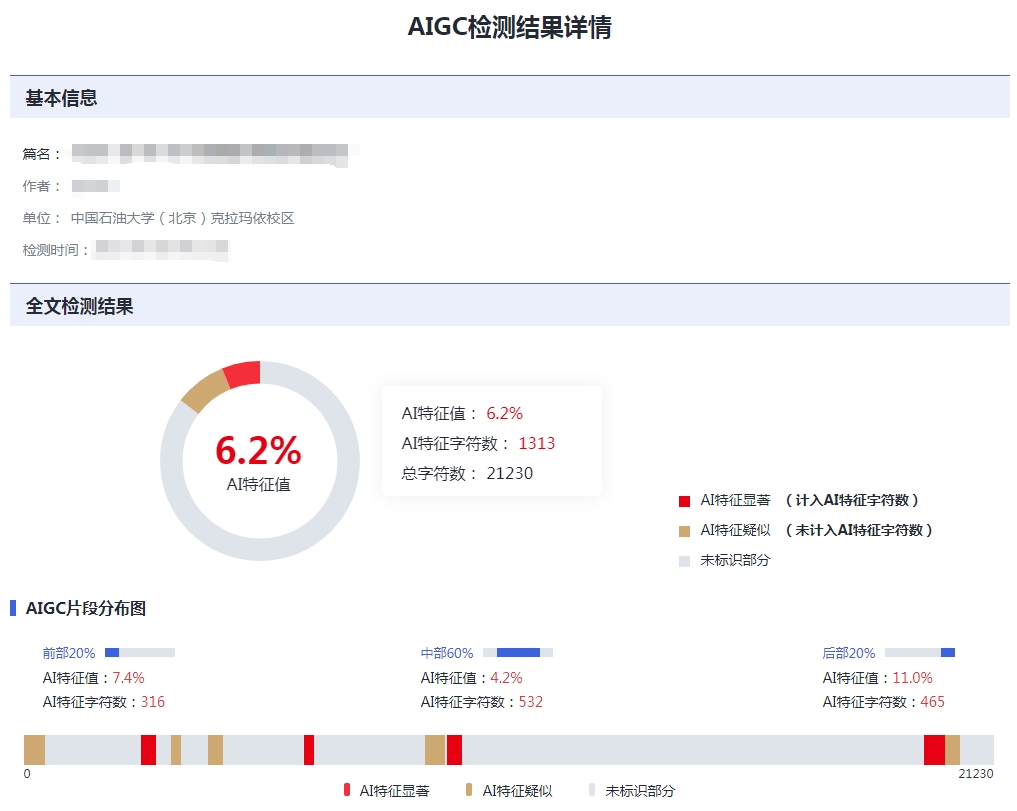
Task: Click the blue indicator bar next to 前部20%
Action: 112,653
